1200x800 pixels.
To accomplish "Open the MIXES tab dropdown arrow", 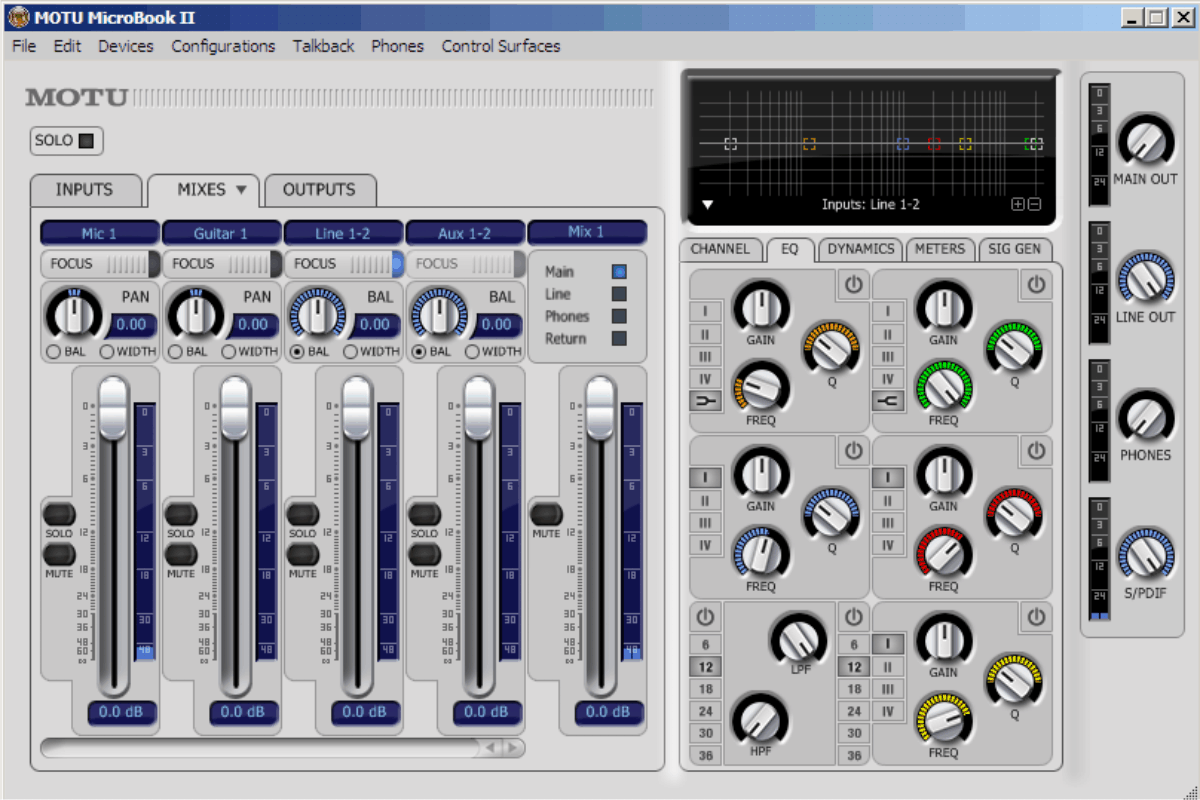I will tap(241, 189).
